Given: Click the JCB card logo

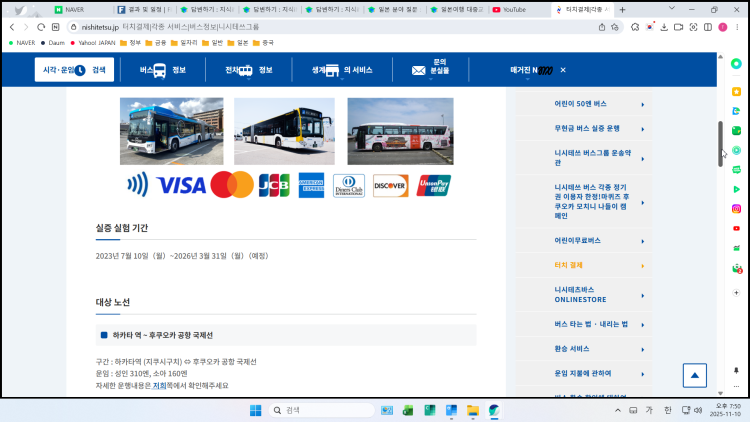Looking at the screenshot, I should tap(273, 185).
